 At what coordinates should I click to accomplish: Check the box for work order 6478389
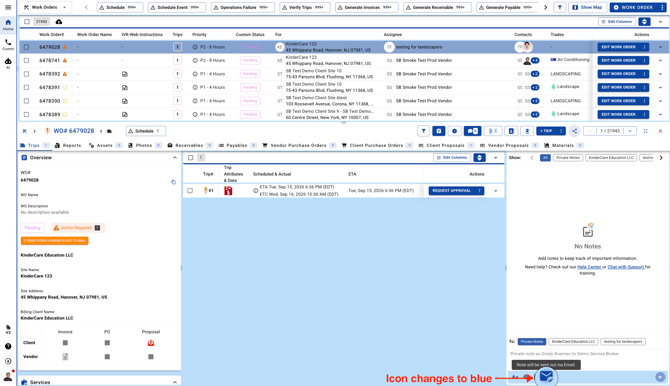(x=26, y=115)
